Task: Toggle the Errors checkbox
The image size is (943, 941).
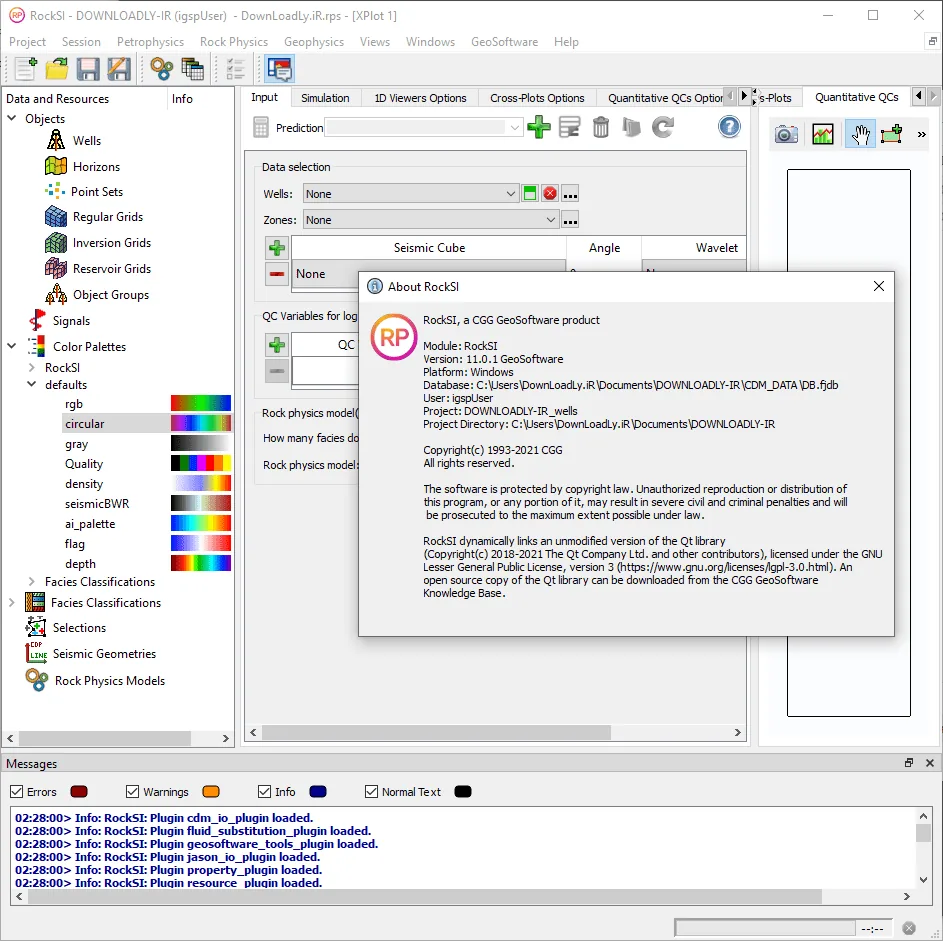Action: coord(17,792)
